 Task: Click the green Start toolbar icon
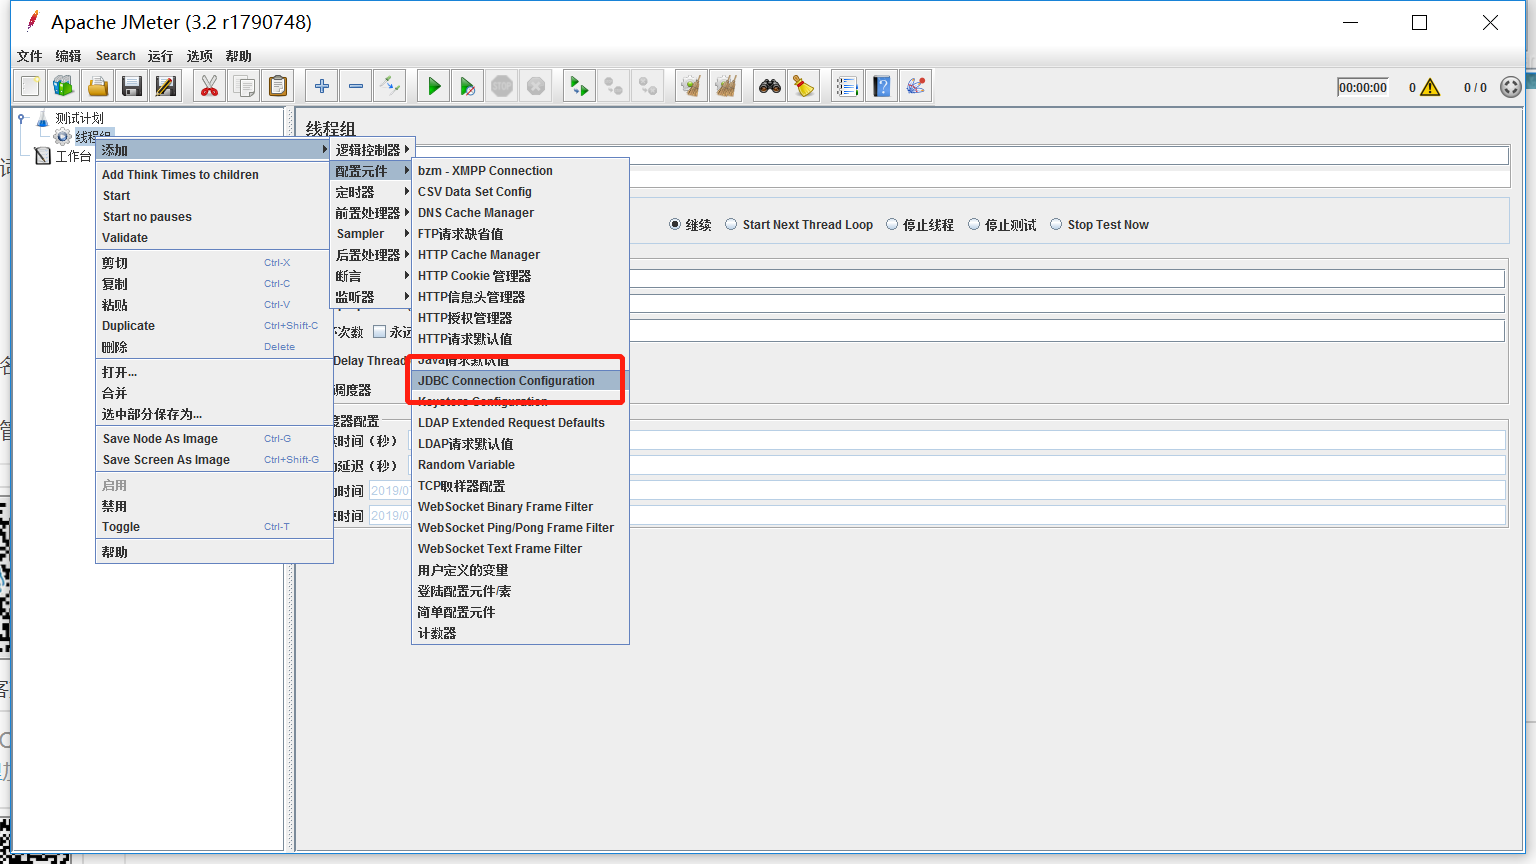pos(433,87)
